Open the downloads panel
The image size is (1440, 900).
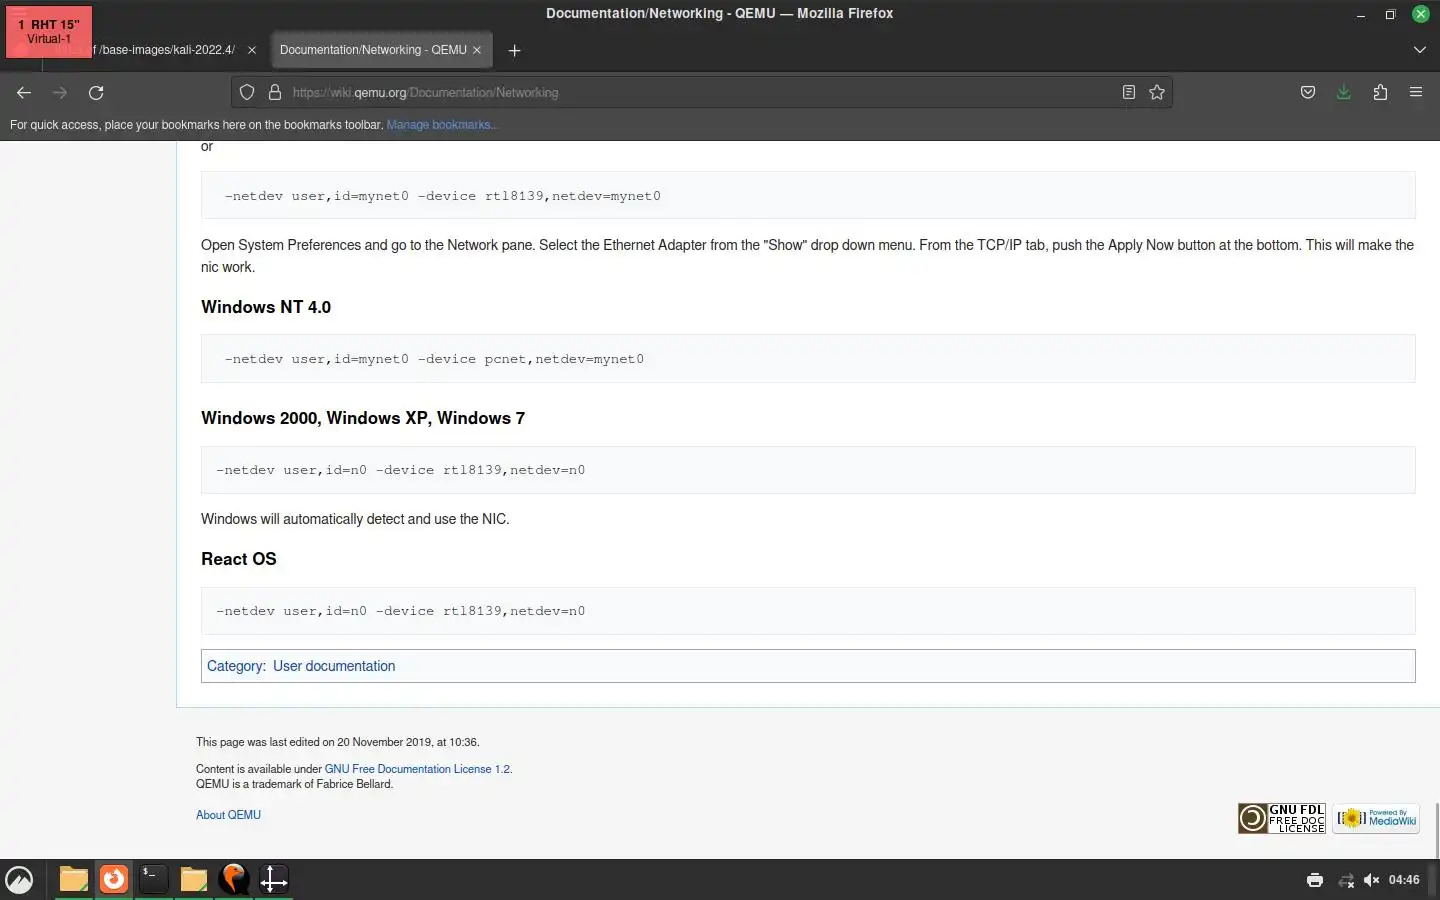pos(1343,92)
